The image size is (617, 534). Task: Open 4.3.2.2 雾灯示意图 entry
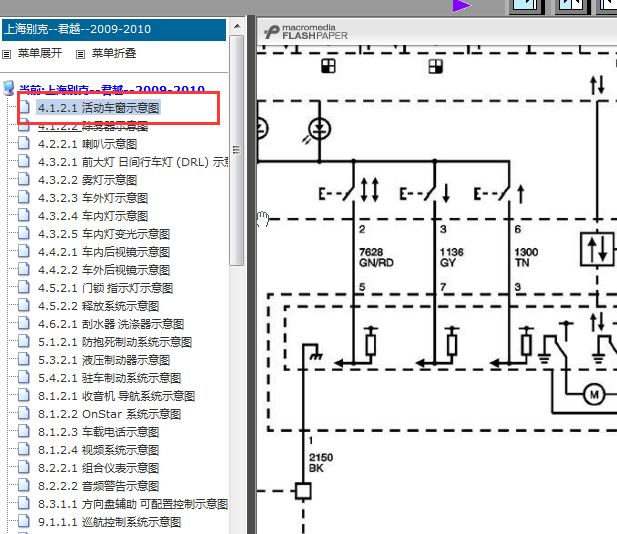tap(87, 180)
